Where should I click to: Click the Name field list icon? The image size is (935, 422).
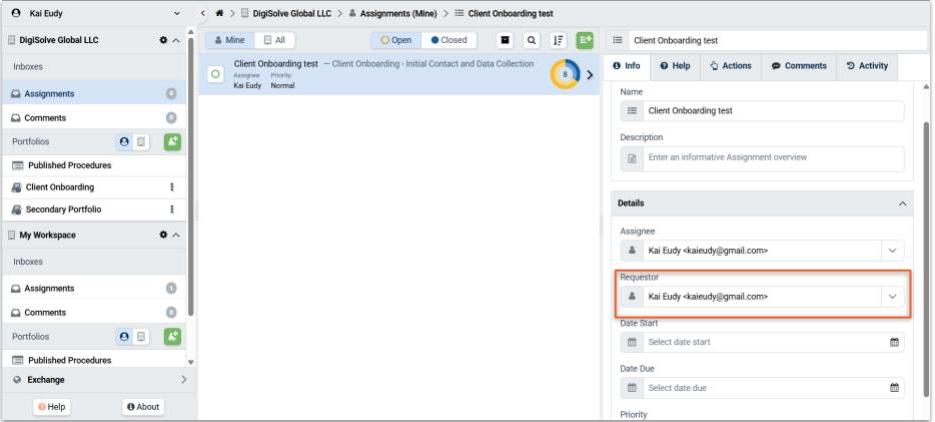(632, 111)
